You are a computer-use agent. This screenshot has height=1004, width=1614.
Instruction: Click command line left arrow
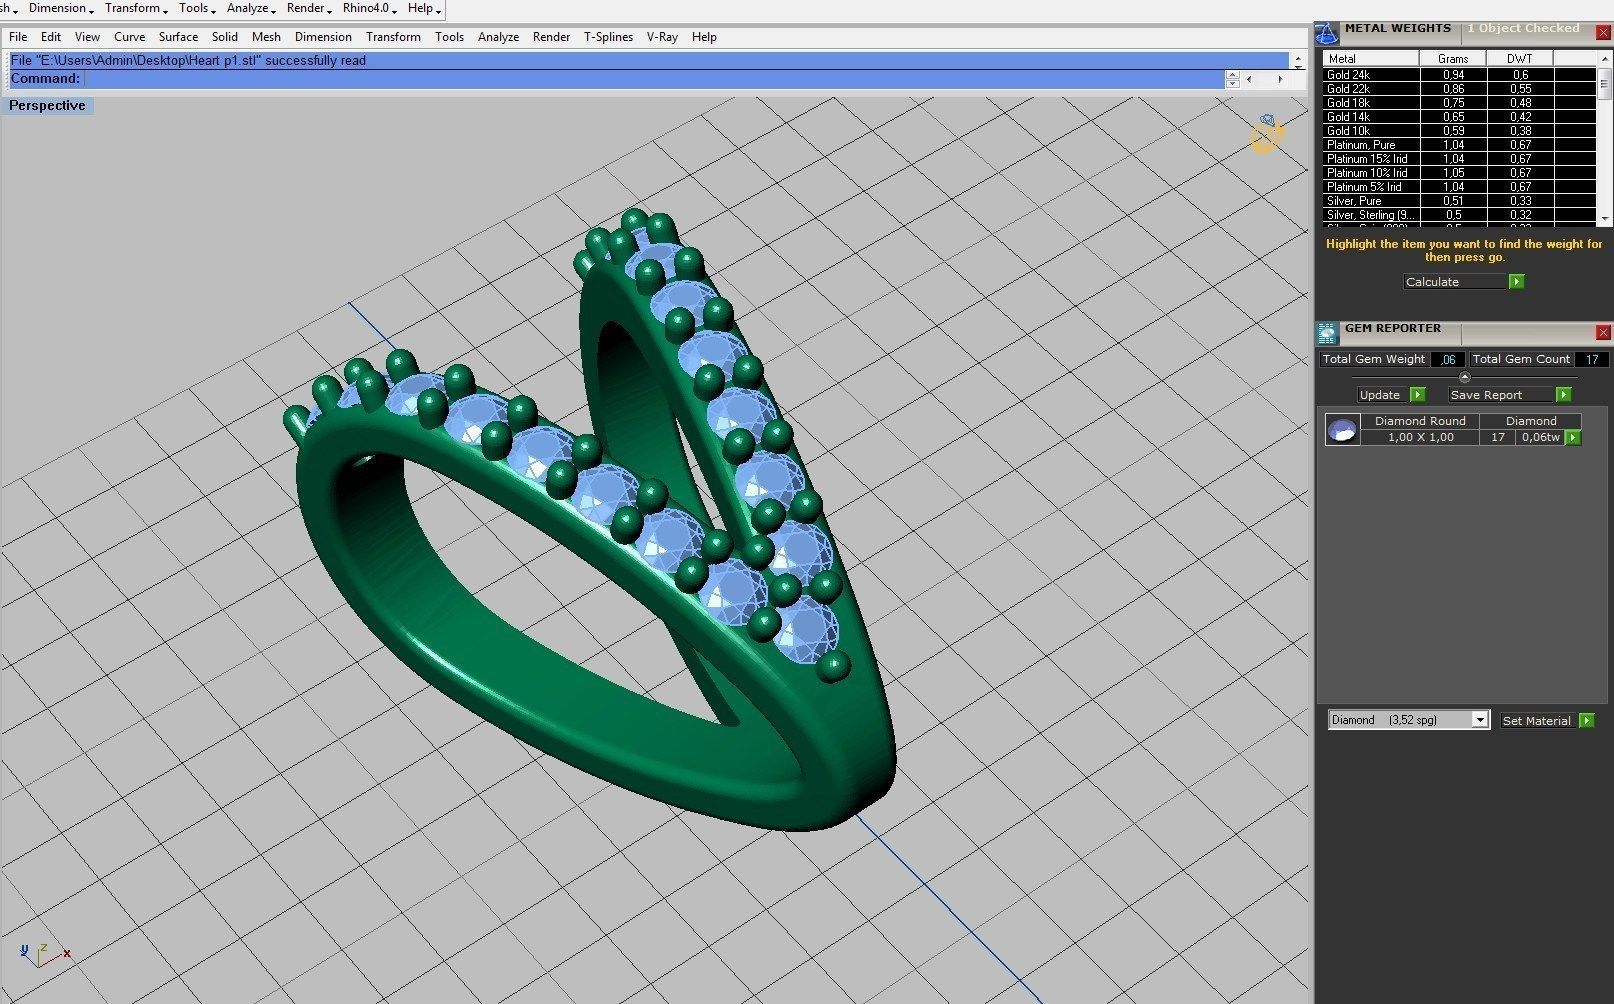point(1249,79)
